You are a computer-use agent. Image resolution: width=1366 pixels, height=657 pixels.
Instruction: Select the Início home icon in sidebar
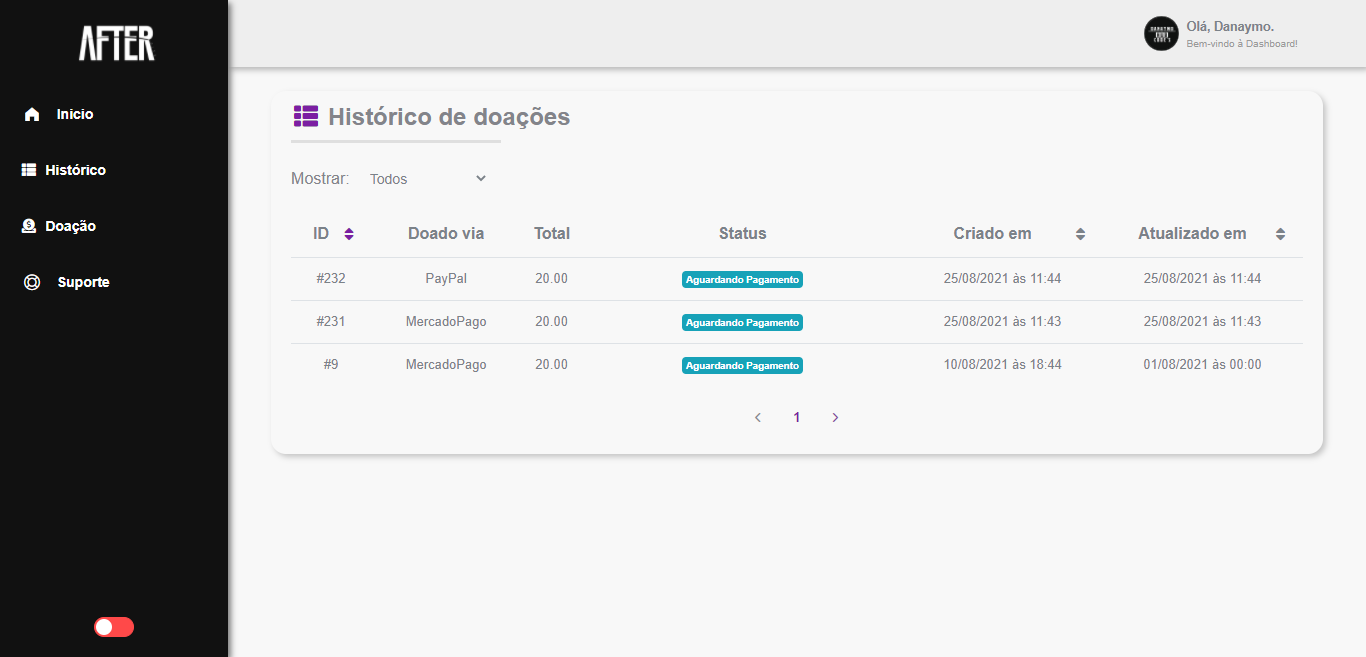(31, 113)
